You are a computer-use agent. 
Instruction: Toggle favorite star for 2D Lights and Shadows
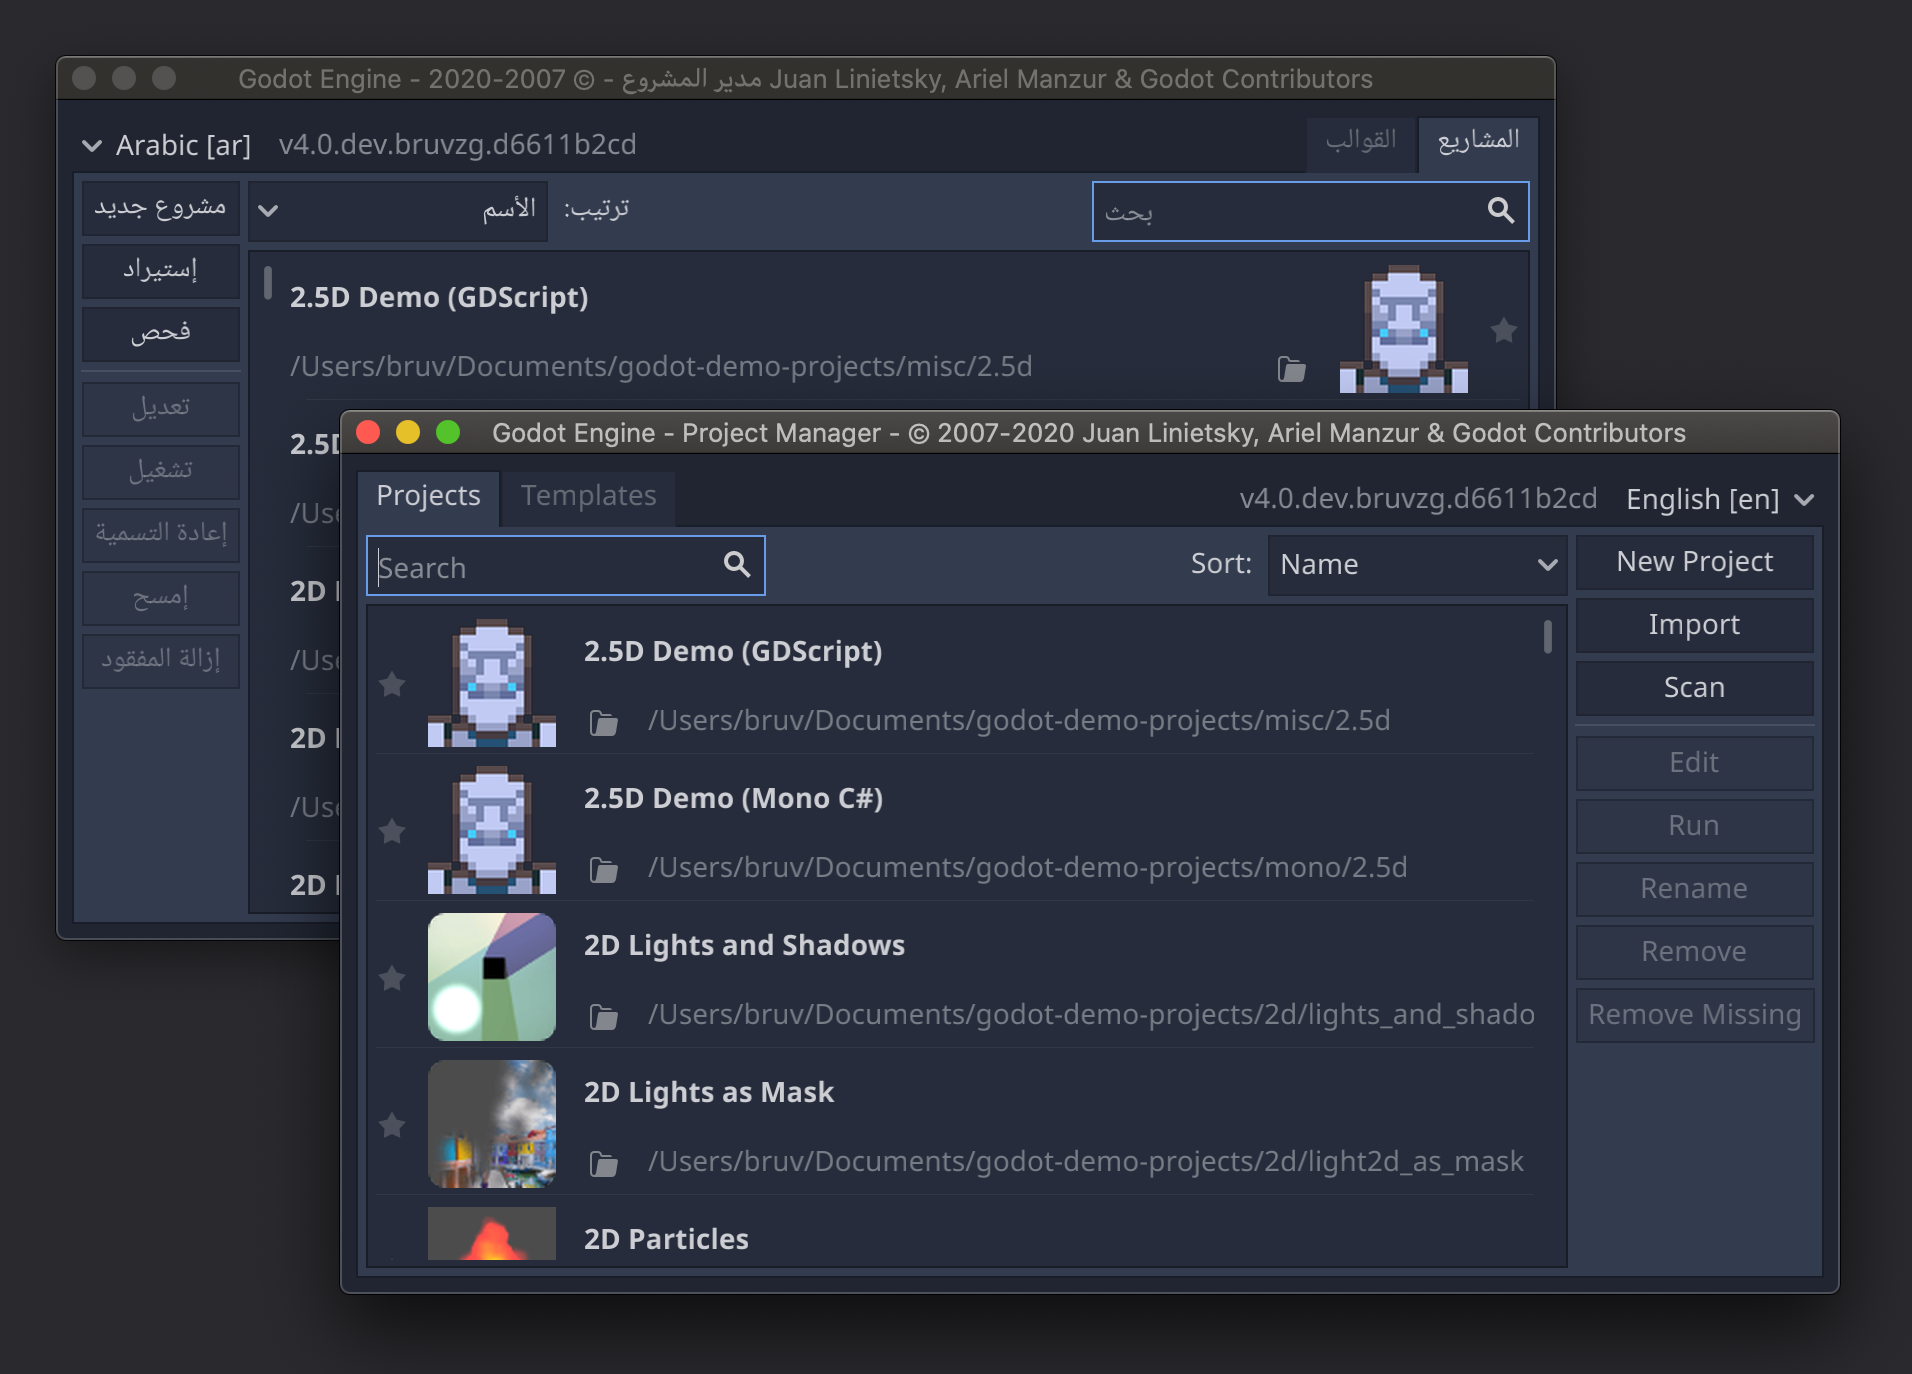click(392, 978)
